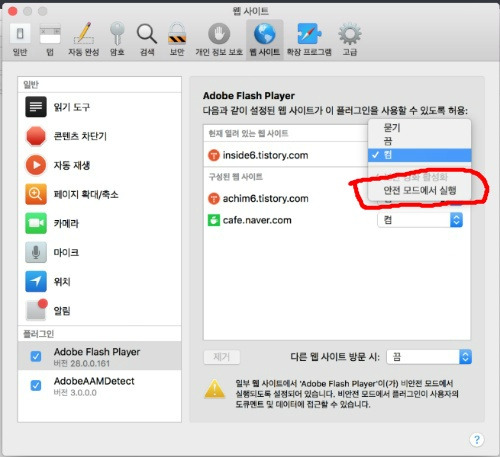Open the cafe.naver.com 켬 dropdown
The height and width of the screenshot is (457, 500).
(x=420, y=220)
